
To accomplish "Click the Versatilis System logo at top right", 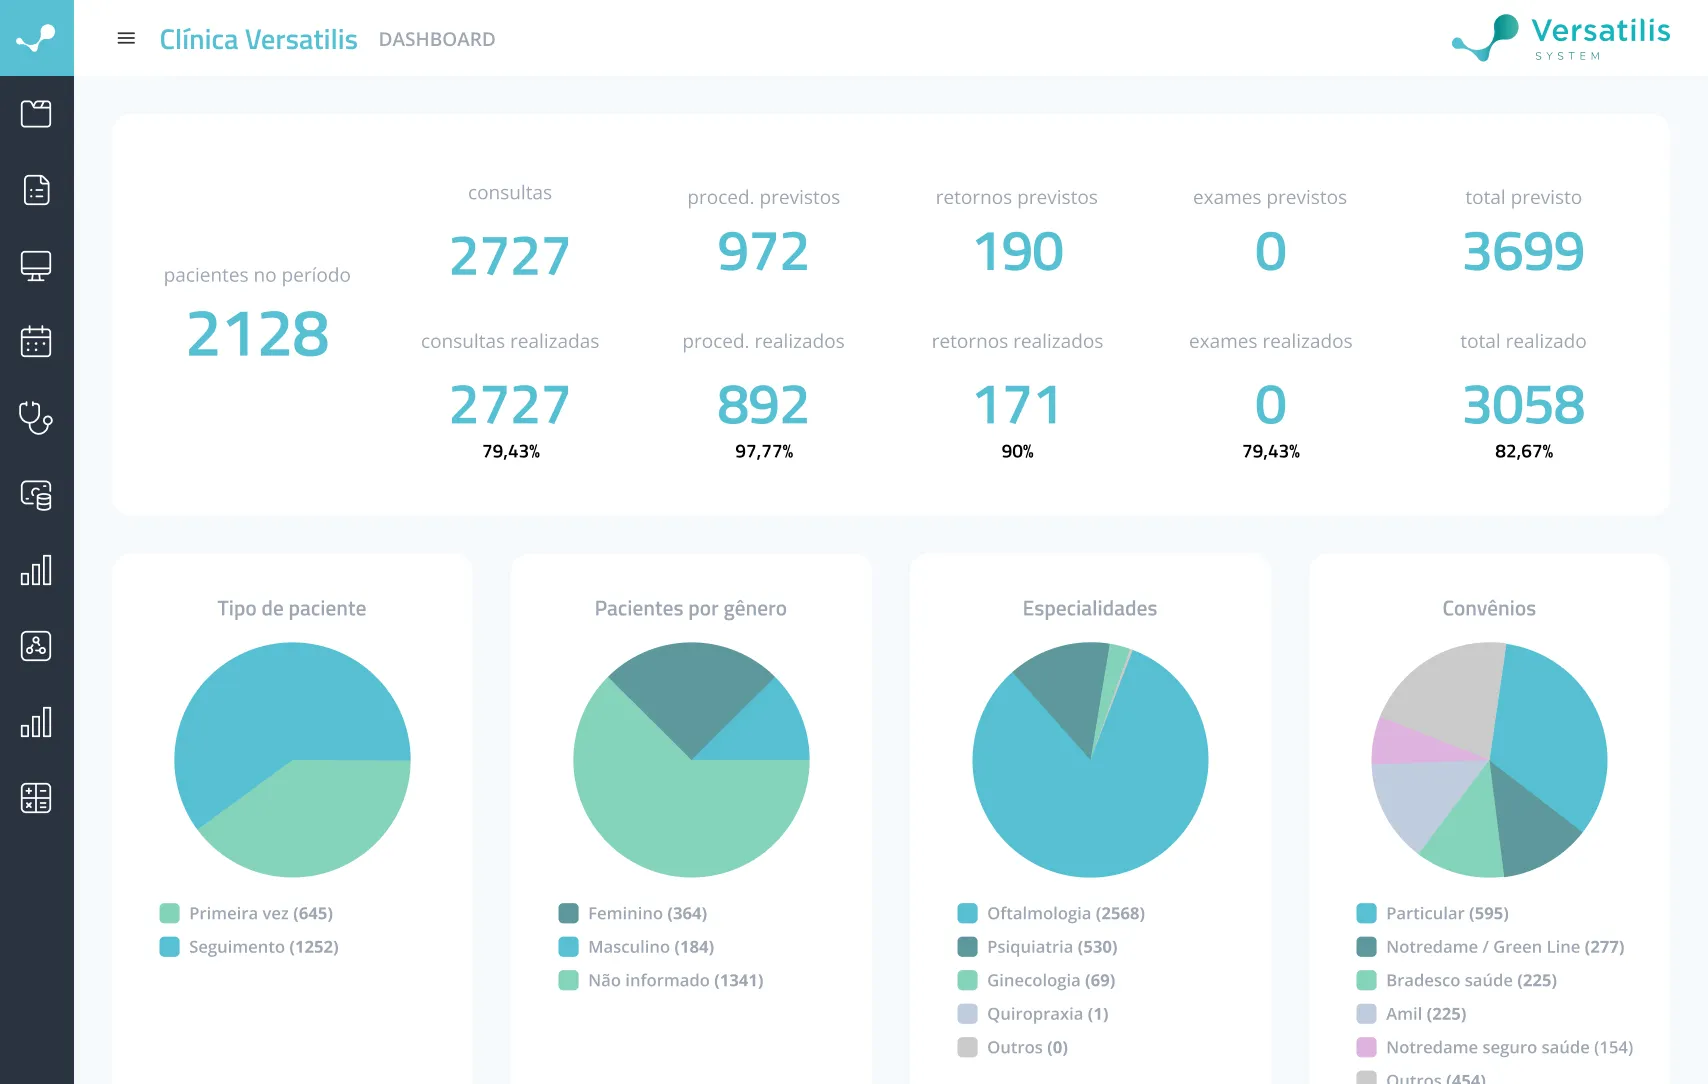I will pyautogui.click(x=1561, y=38).
